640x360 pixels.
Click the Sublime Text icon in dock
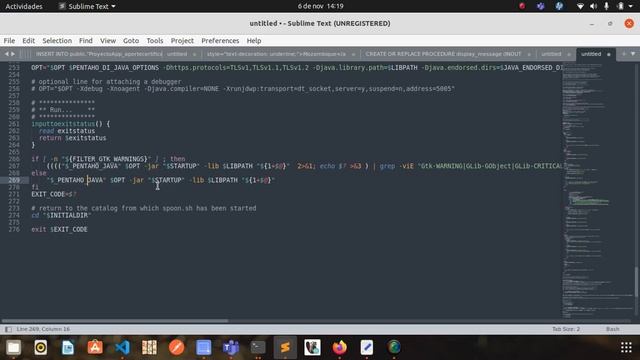[285, 347]
